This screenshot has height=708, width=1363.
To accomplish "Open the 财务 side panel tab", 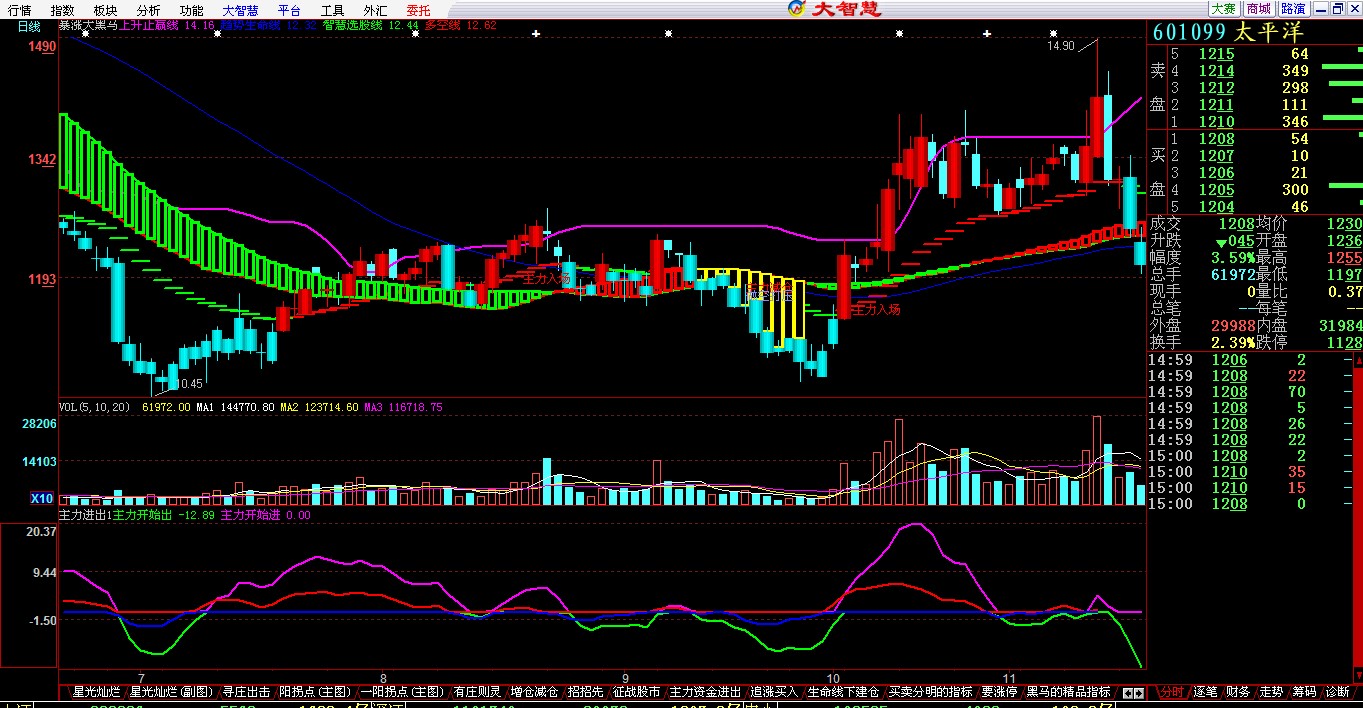I will pyautogui.click(x=1238, y=691).
